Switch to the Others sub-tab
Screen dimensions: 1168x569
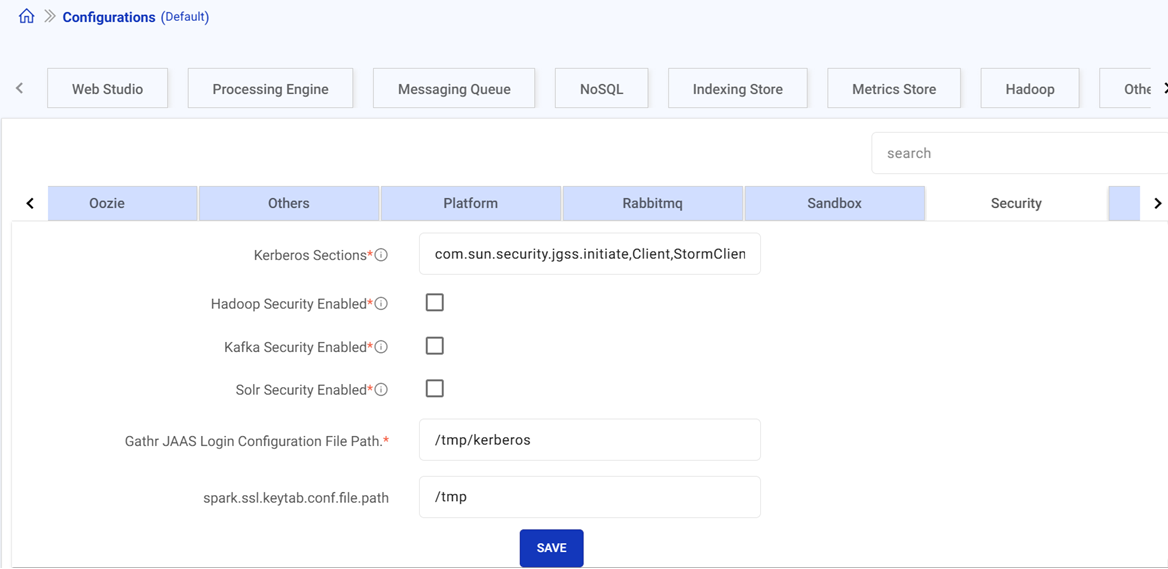click(x=289, y=203)
